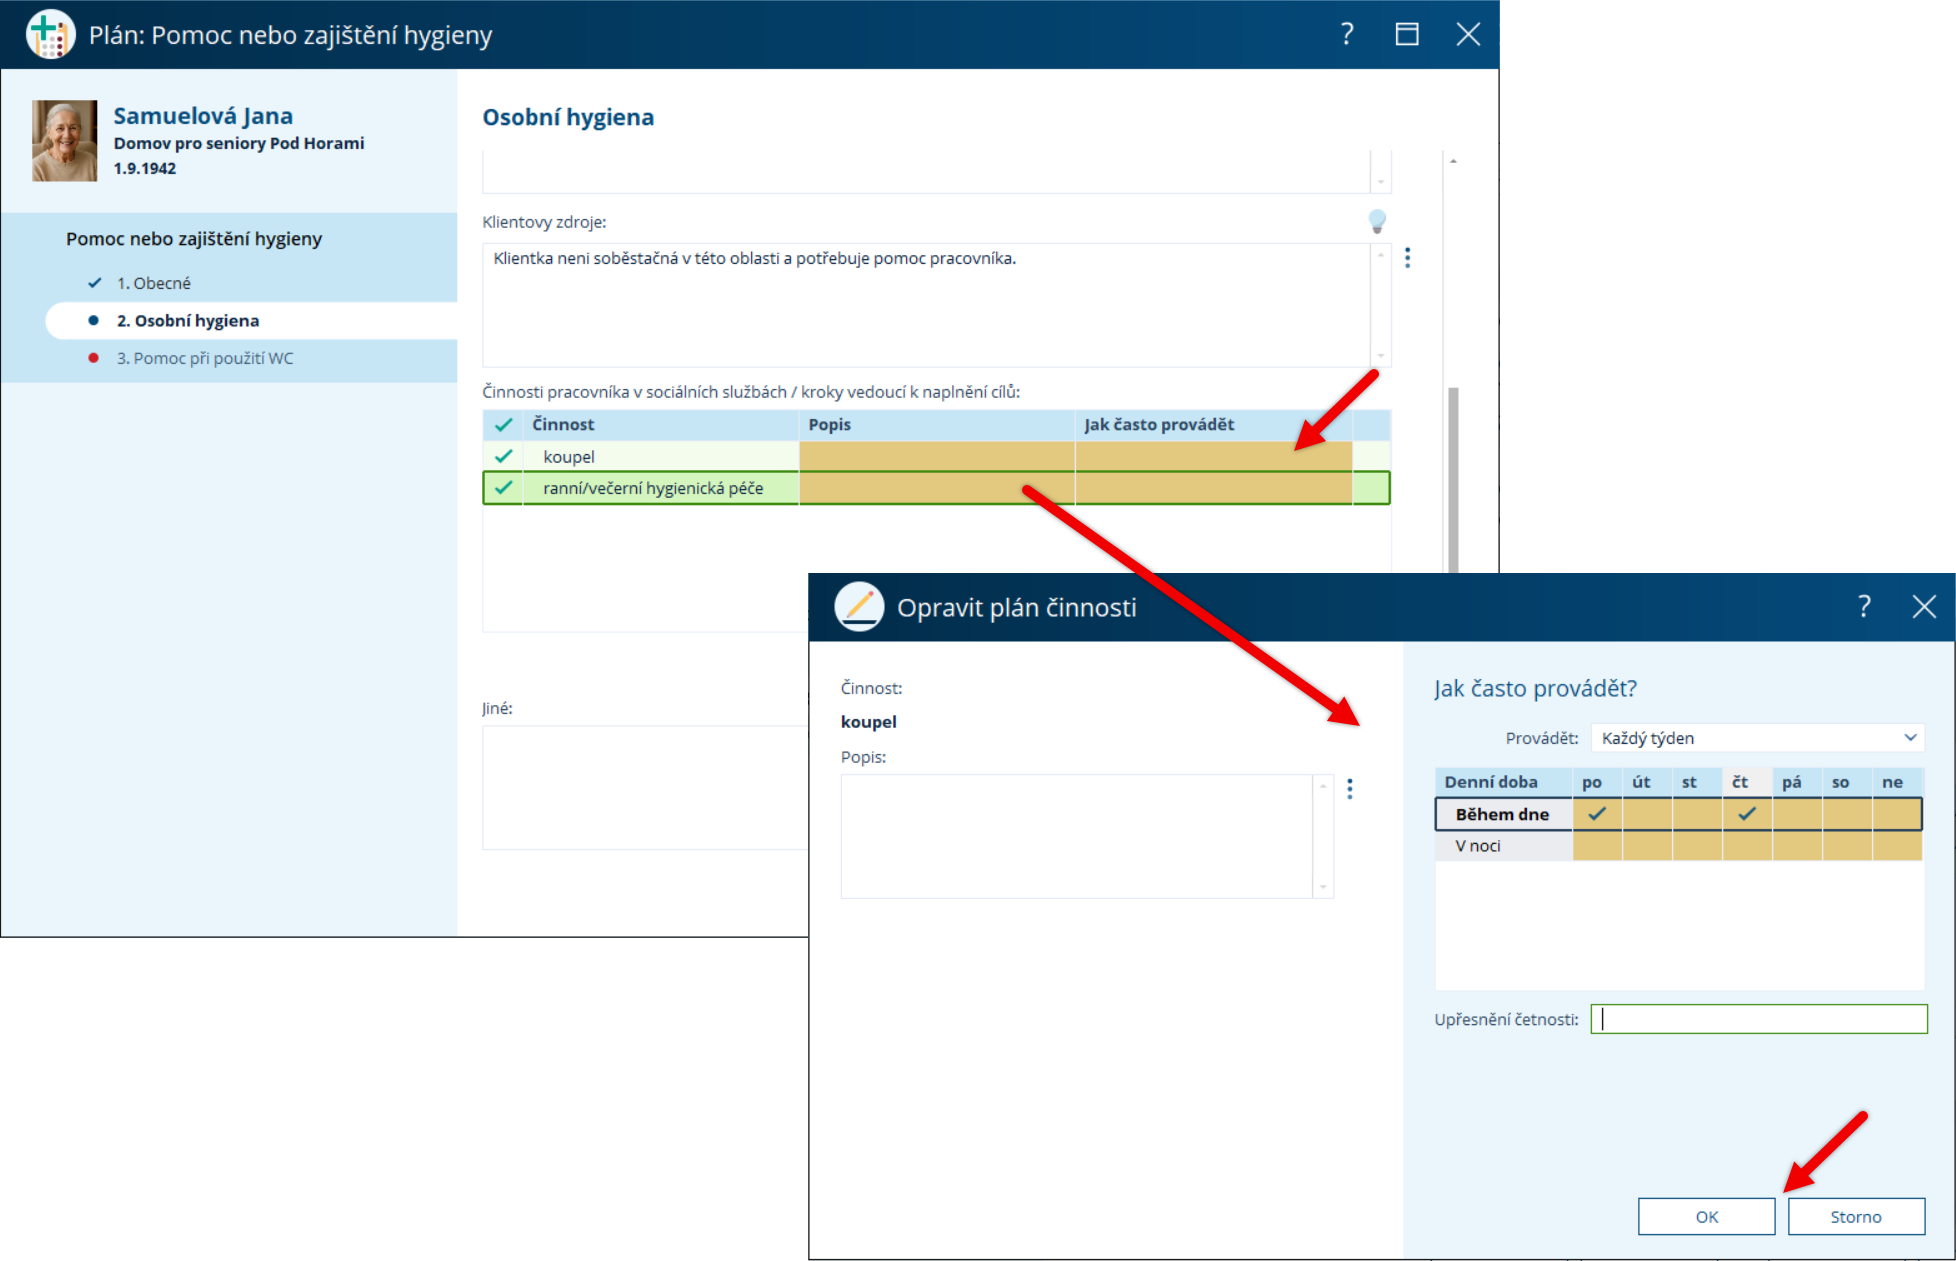Go to 3. Pomoc při použití WC

204,358
